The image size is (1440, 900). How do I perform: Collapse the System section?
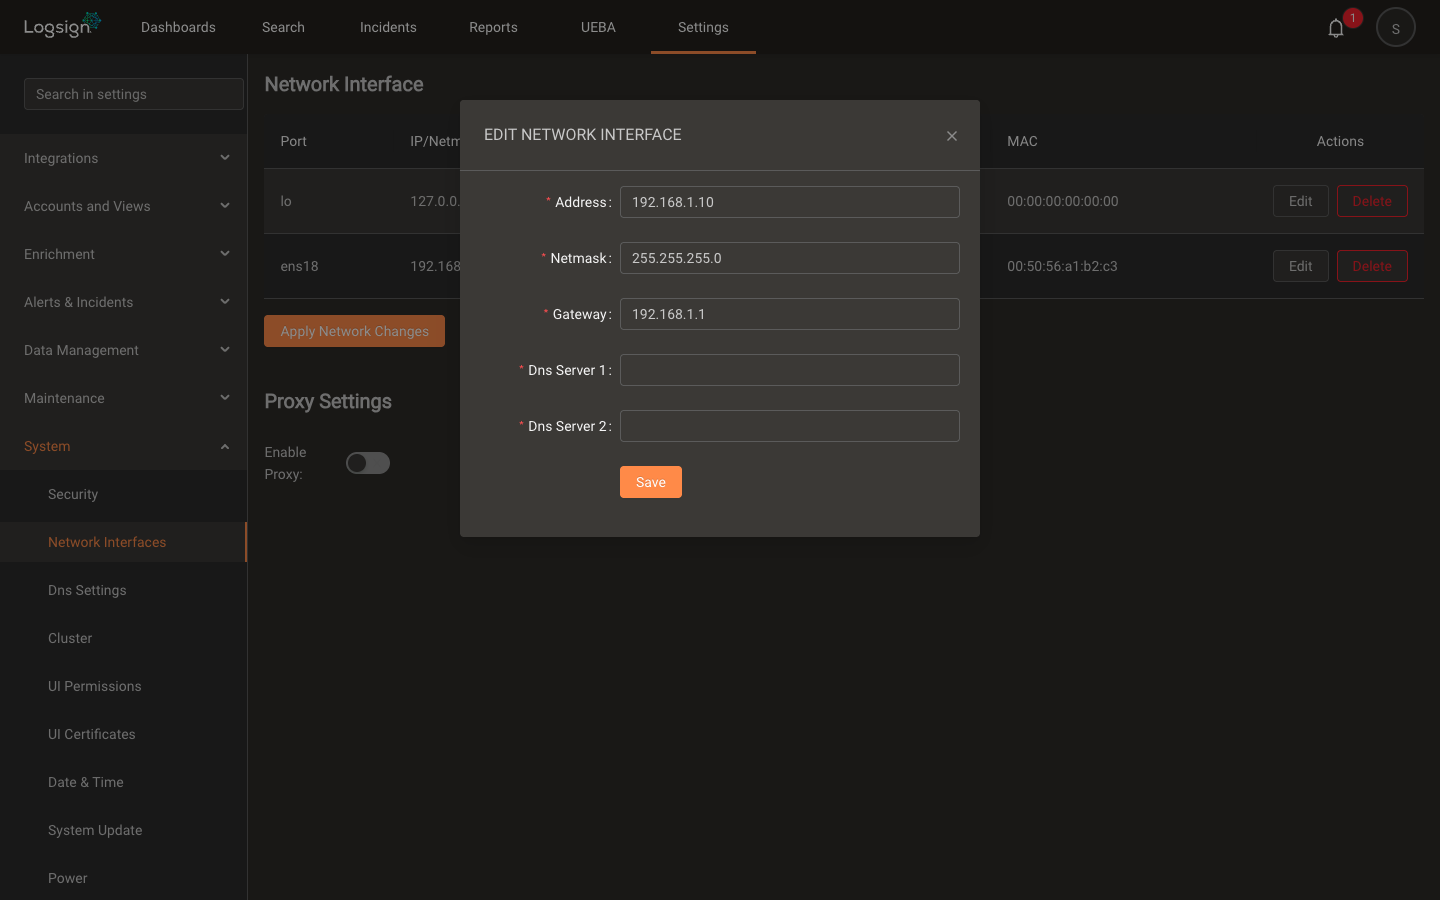click(124, 446)
